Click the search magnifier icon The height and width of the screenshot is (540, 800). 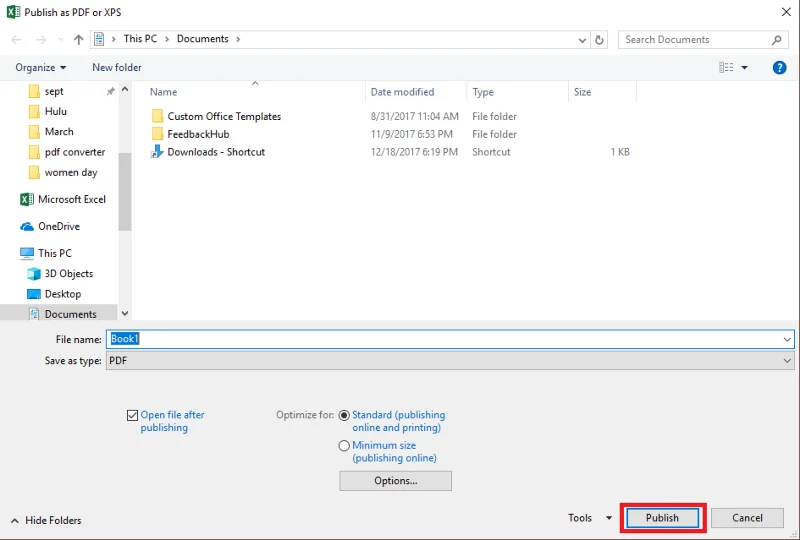(x=777, y=40)
